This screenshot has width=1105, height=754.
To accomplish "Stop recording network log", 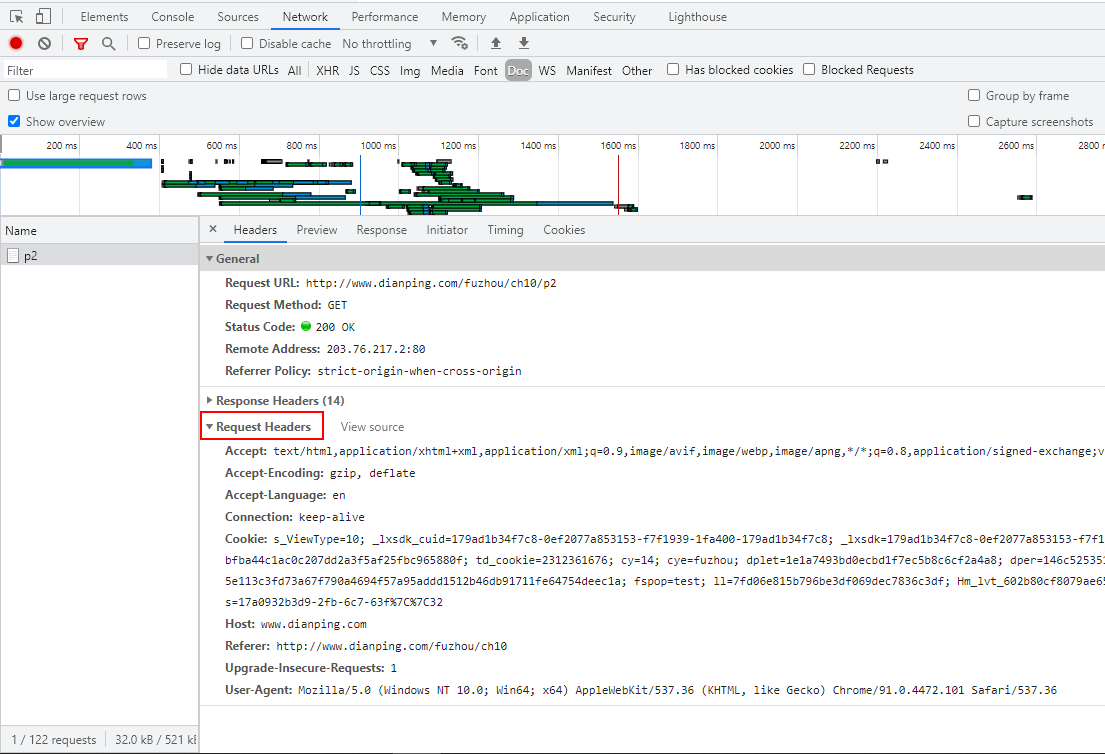I will point(16,44).
